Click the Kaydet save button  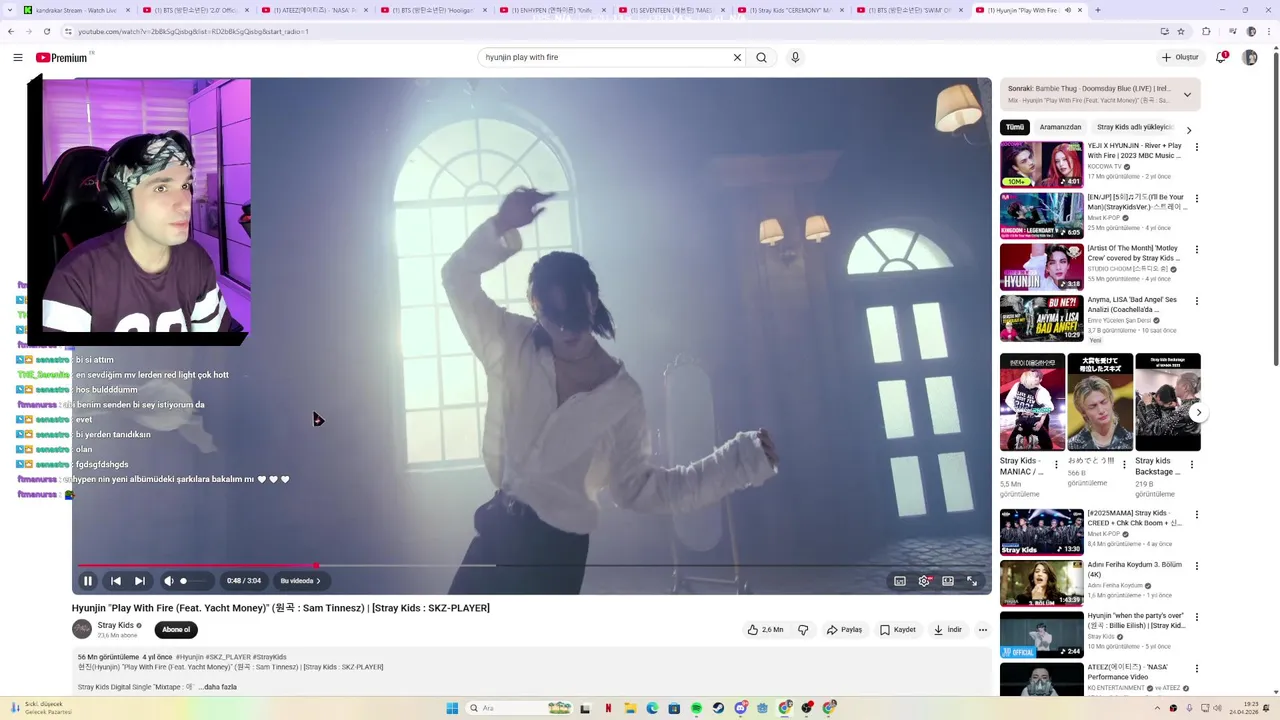point(897,630)
